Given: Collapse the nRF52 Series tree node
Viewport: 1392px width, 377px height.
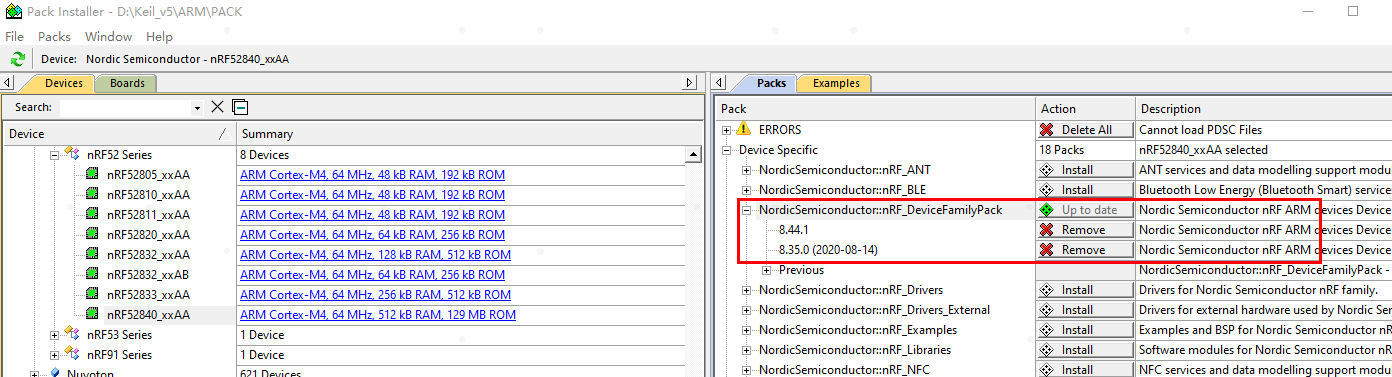Looking at the screenshot, I should (x=54, y=155).
